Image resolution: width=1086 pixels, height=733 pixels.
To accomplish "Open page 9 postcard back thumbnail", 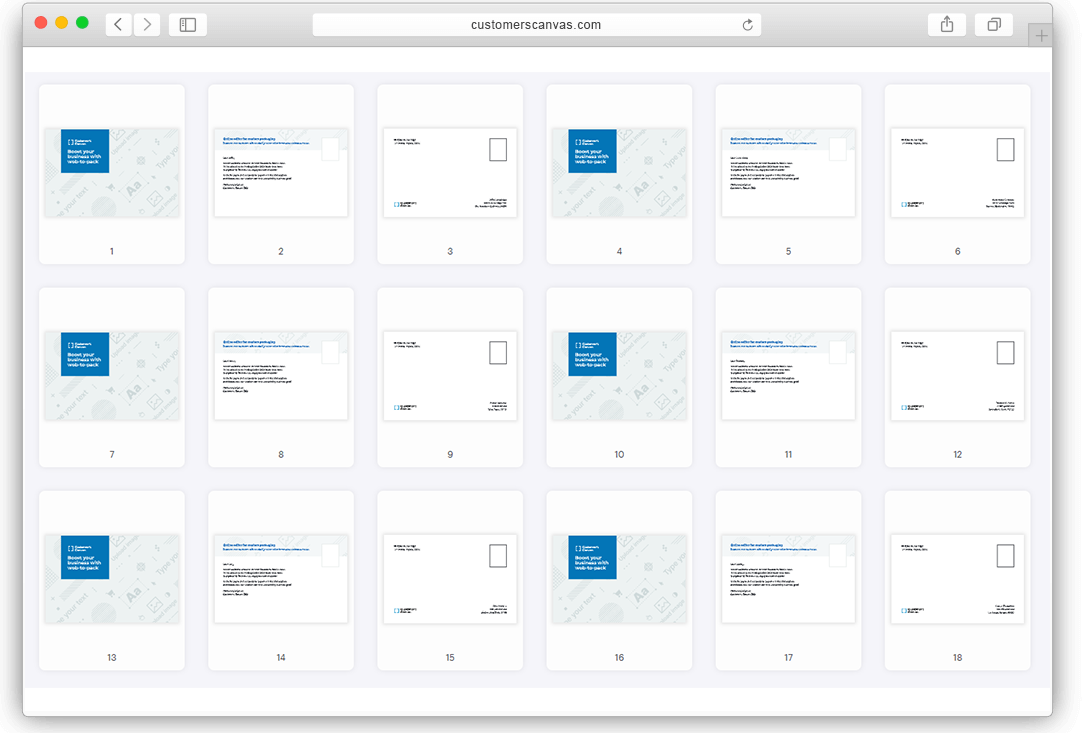I will pyautogui.click(x=450, y=375).
